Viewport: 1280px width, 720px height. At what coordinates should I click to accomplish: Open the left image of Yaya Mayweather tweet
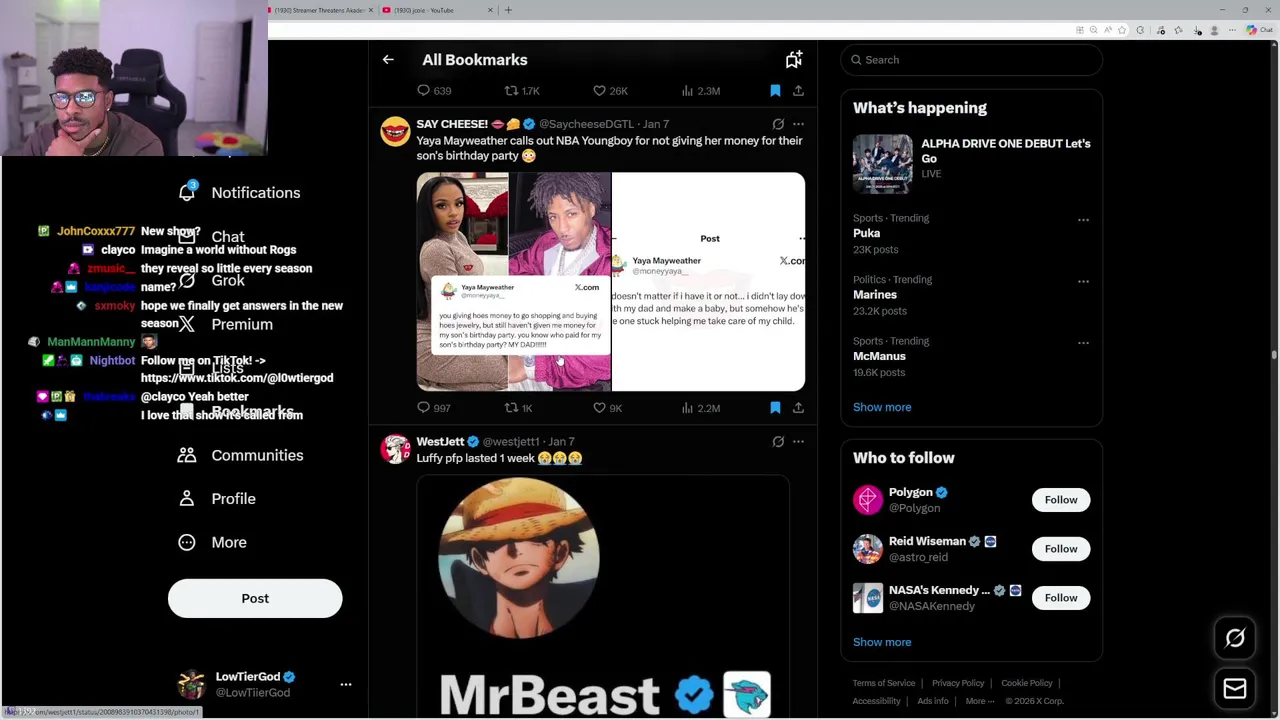coord(513,282)
